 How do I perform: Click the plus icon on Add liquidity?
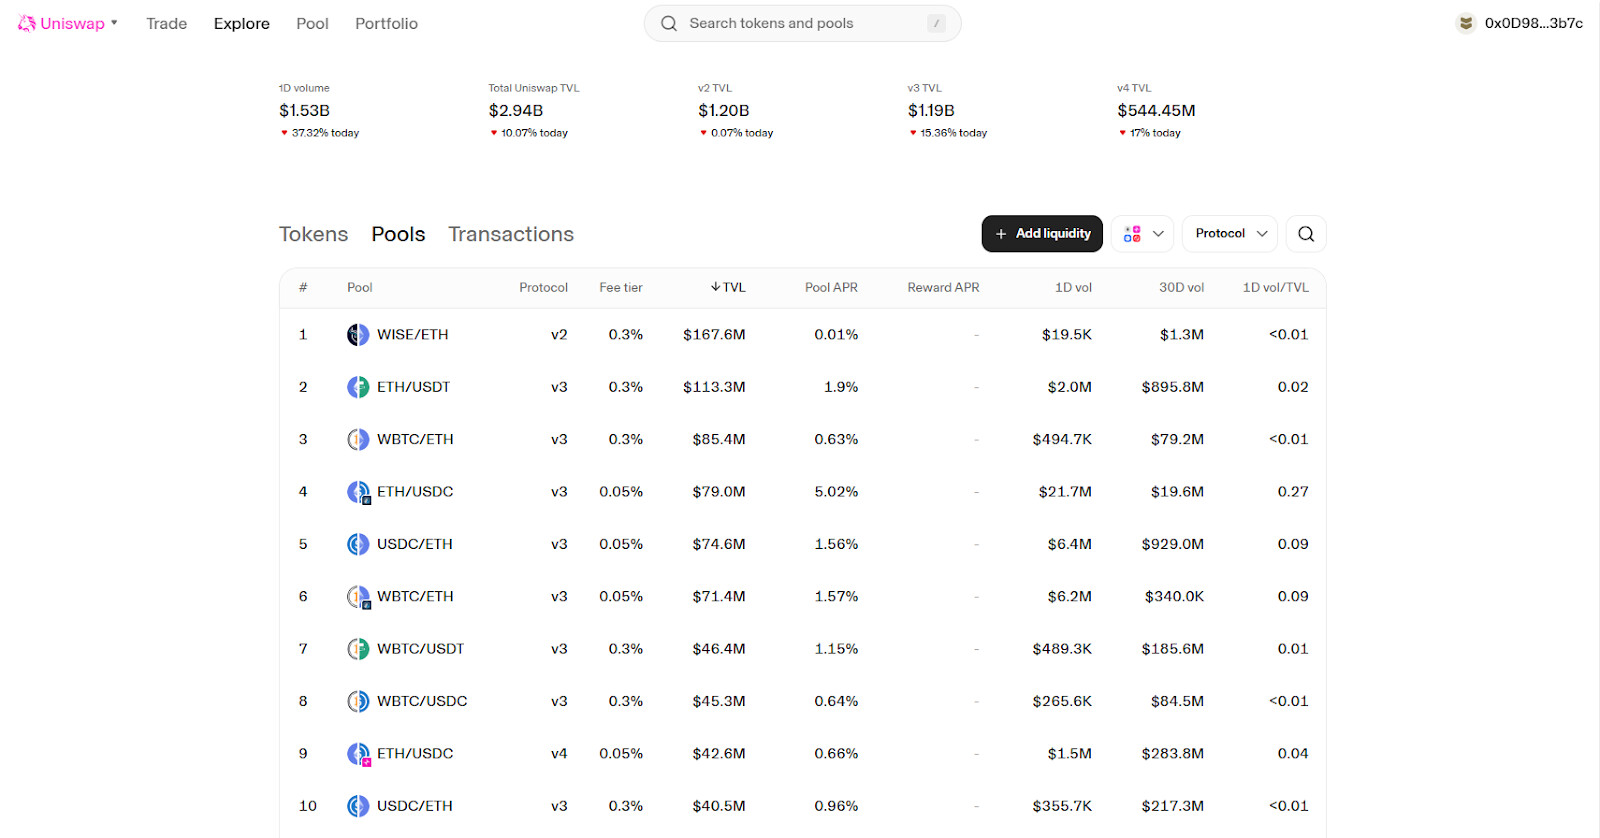tap(1001, 234)
